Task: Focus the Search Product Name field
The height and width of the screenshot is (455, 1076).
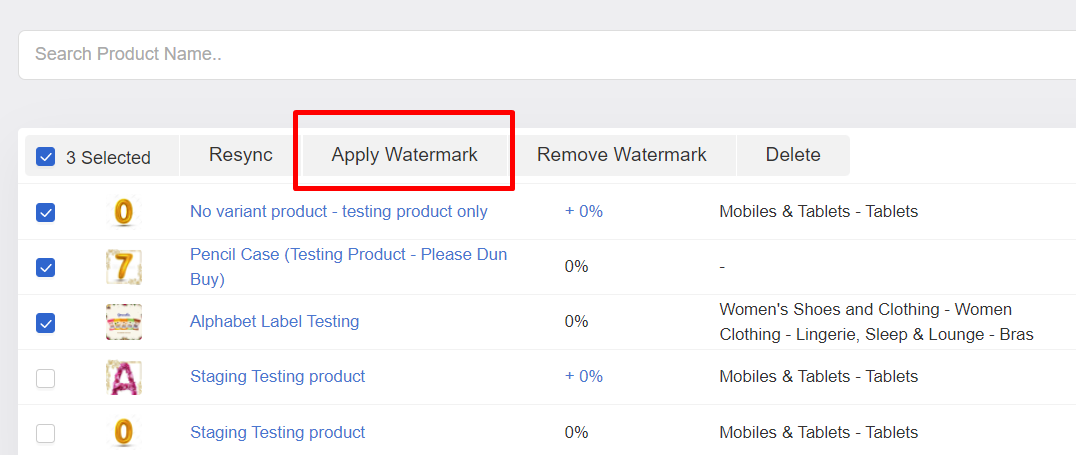Action: [x=547, y=54]
